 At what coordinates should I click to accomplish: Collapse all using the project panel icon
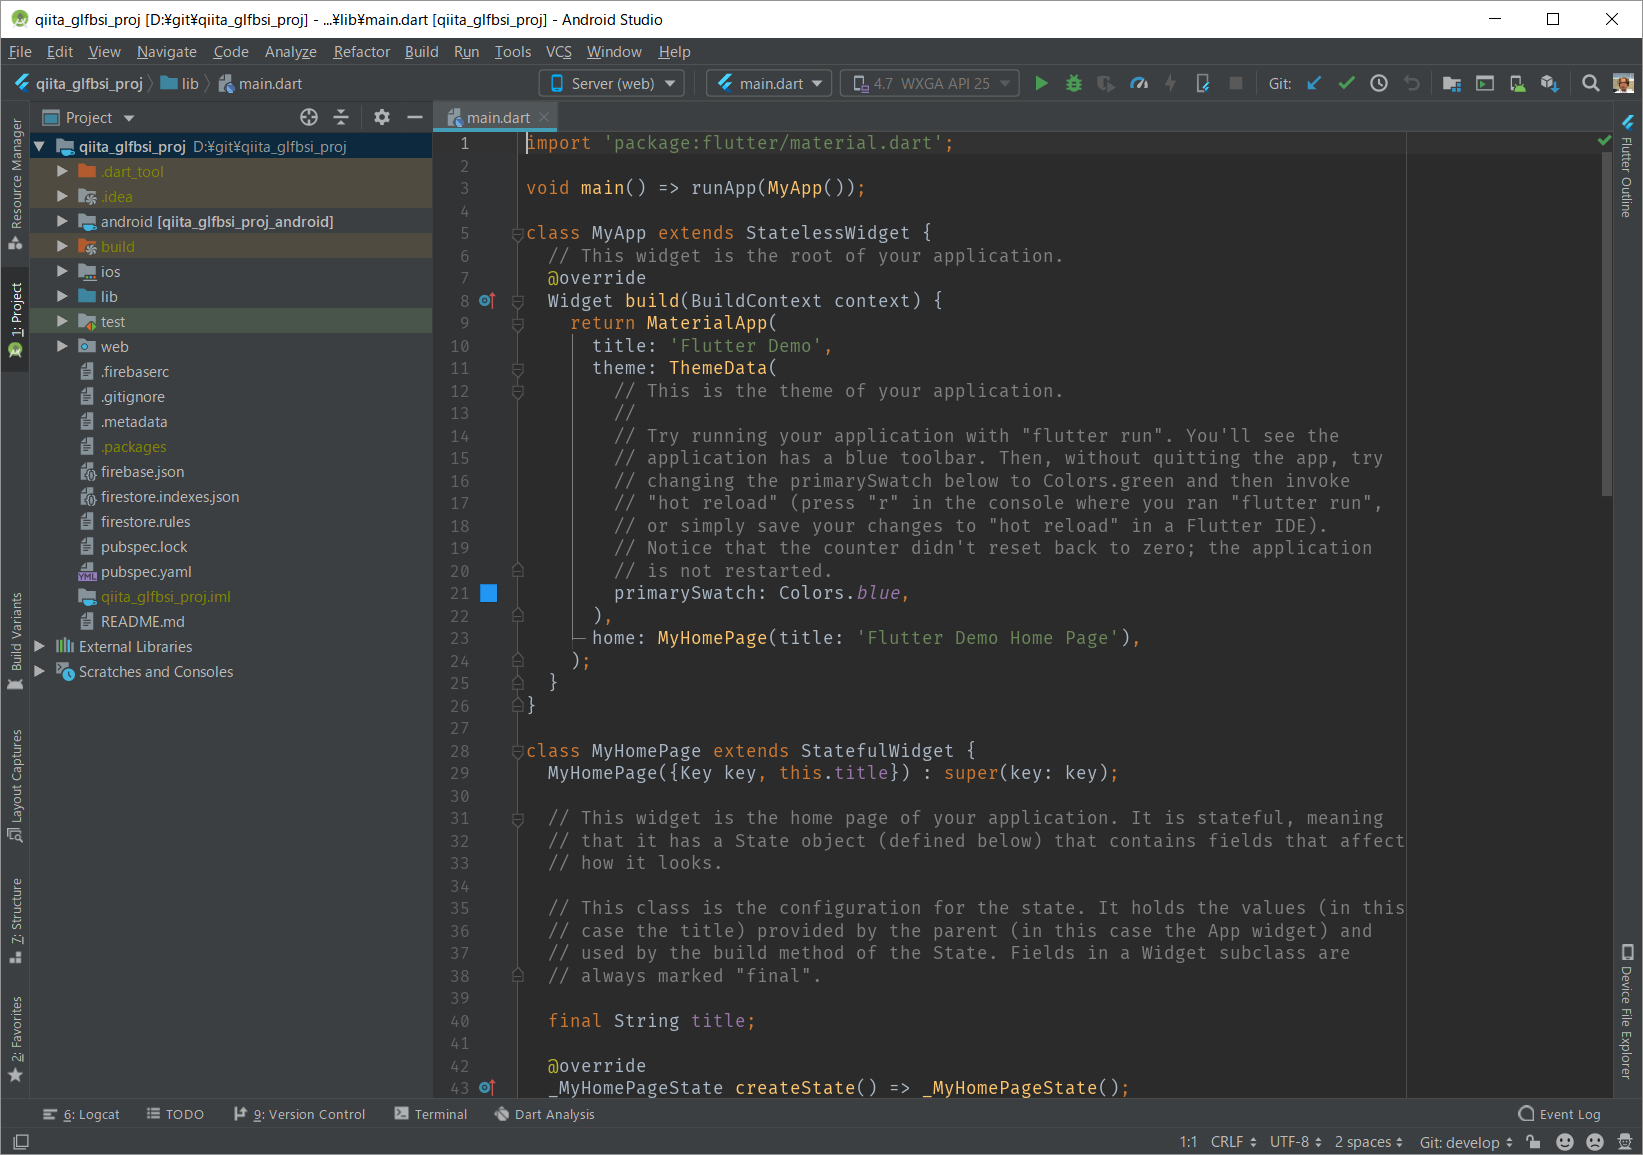[x=341, y=118]
